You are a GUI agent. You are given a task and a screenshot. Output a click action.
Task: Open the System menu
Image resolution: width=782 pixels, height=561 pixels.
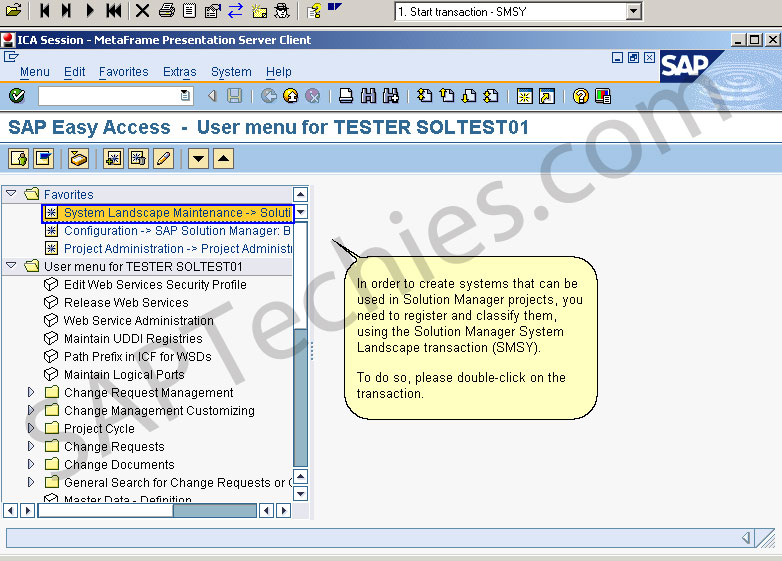click(231, 72)
